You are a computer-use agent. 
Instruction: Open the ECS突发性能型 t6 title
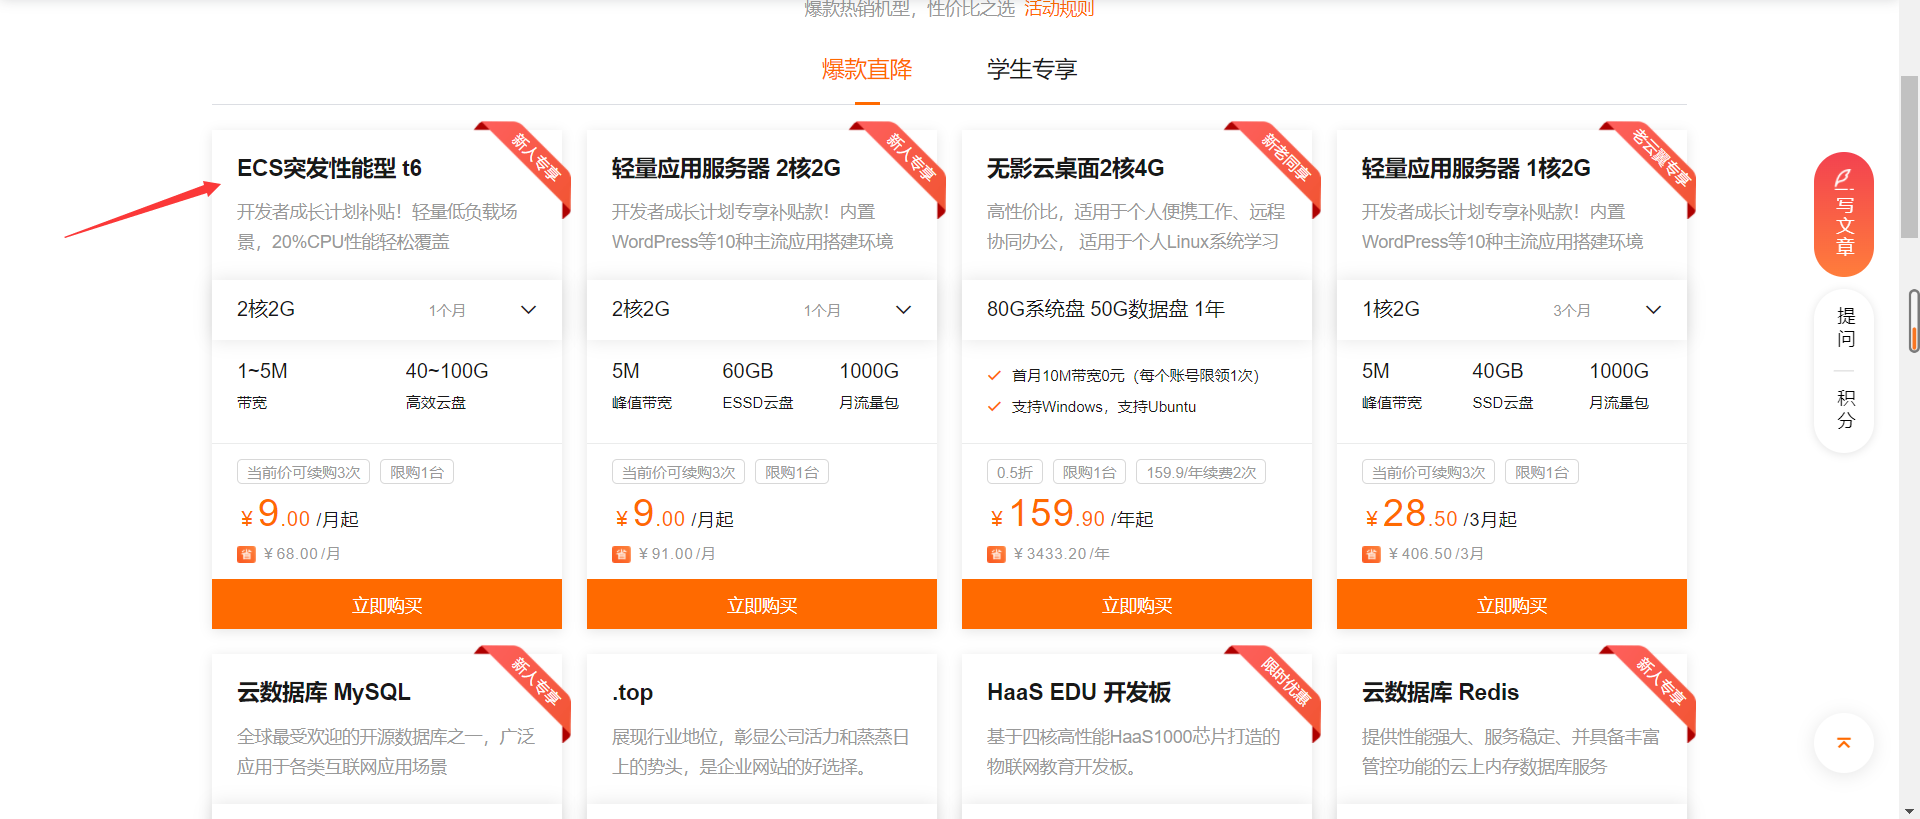pos(329,168)
